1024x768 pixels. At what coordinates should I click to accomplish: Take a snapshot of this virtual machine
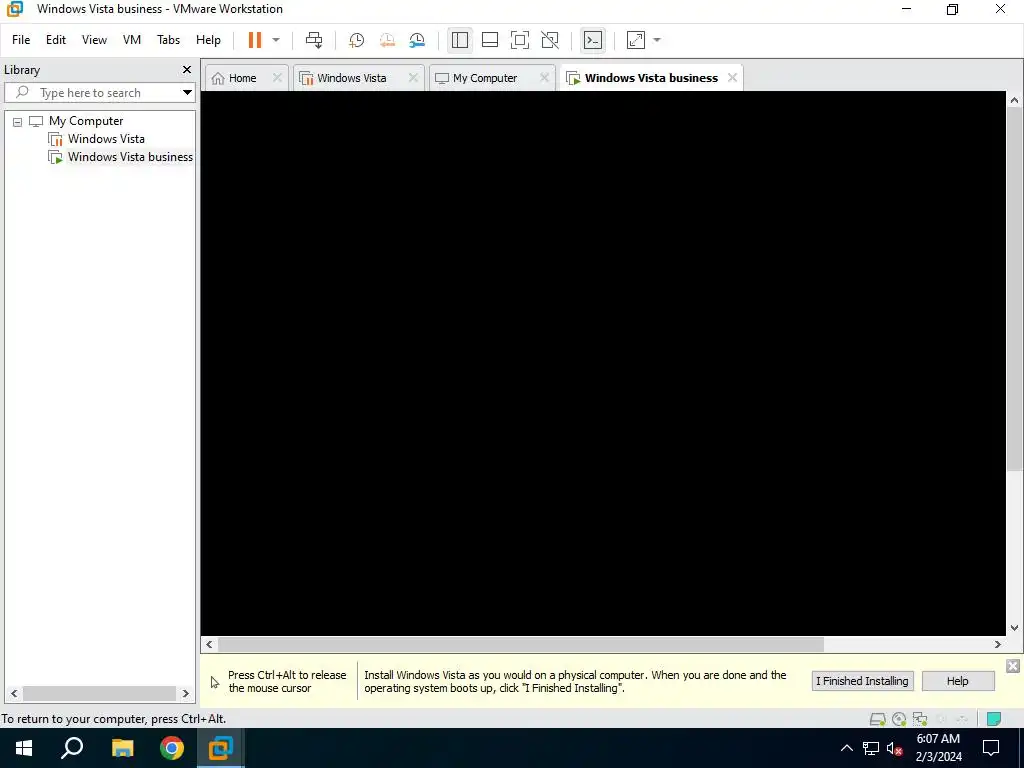(356, 40)
